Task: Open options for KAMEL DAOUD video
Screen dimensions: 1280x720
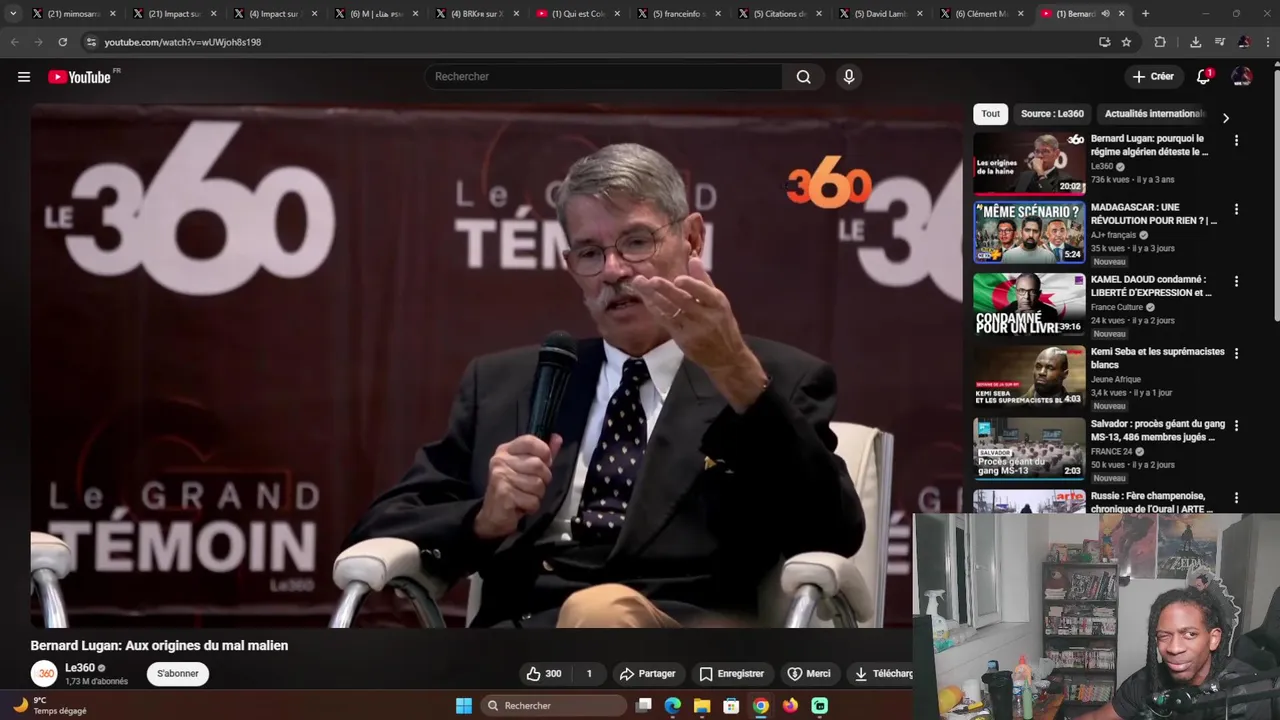Action: (1236, 281)
